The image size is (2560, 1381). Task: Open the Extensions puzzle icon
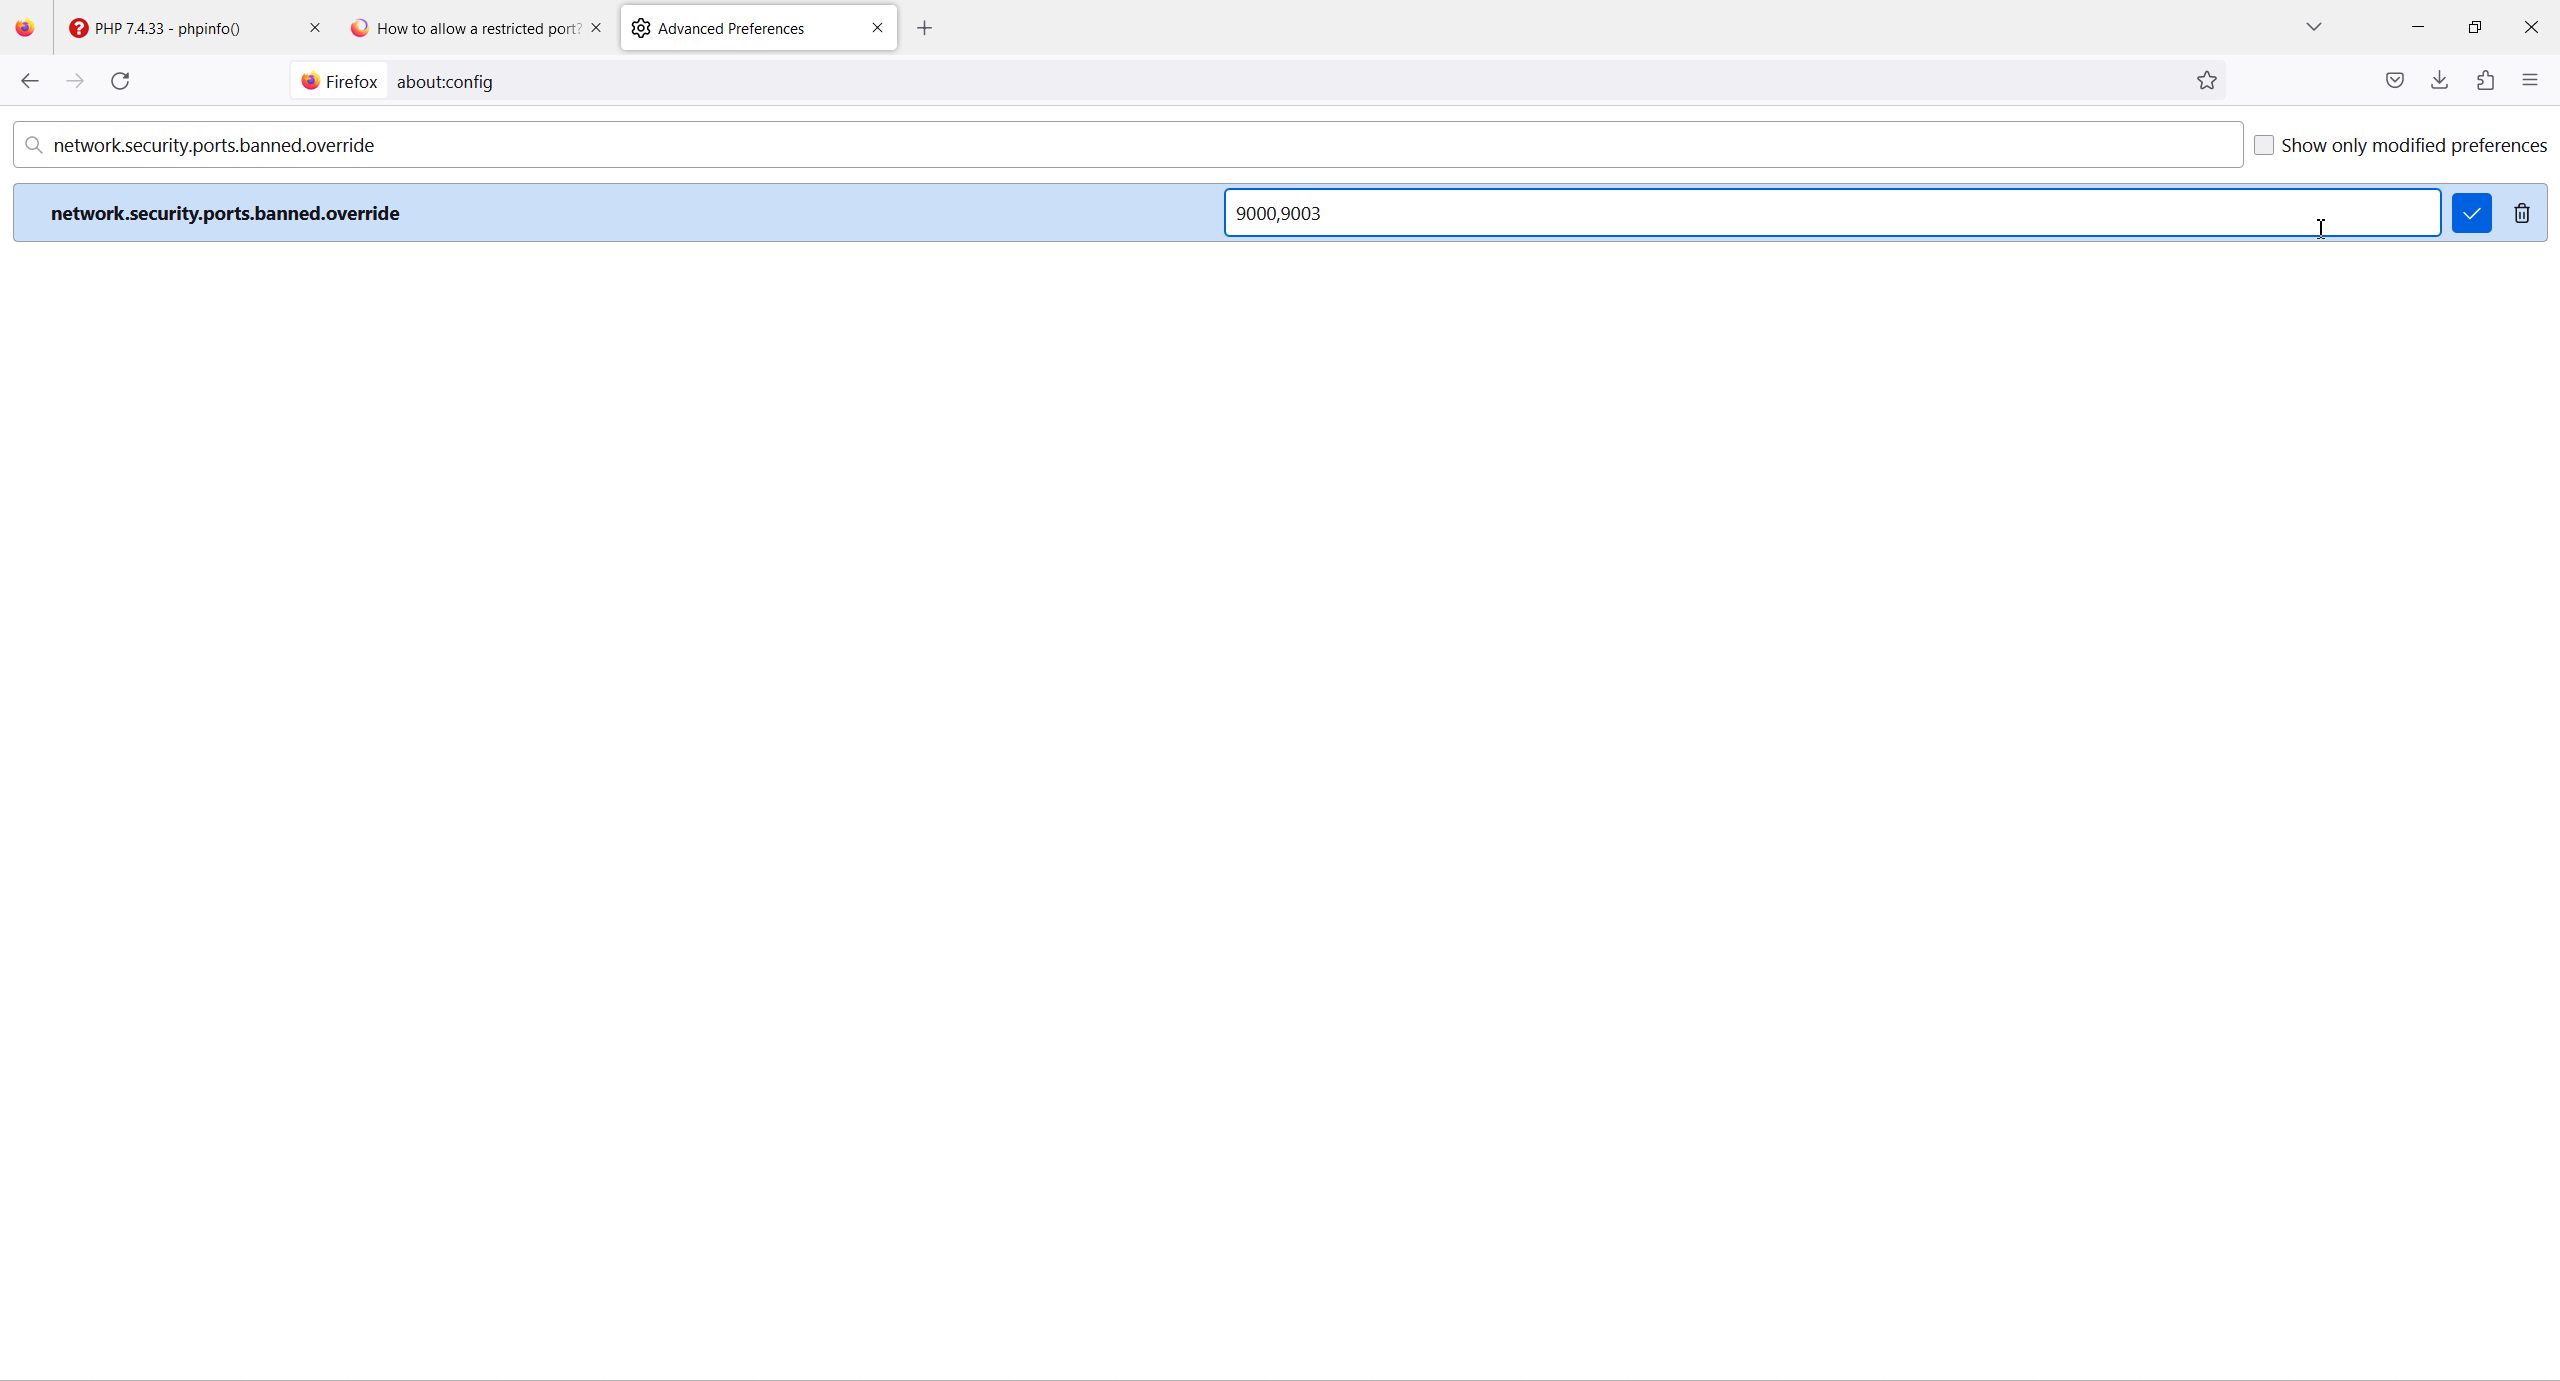pyautogui.click(x=2485, y=81)
